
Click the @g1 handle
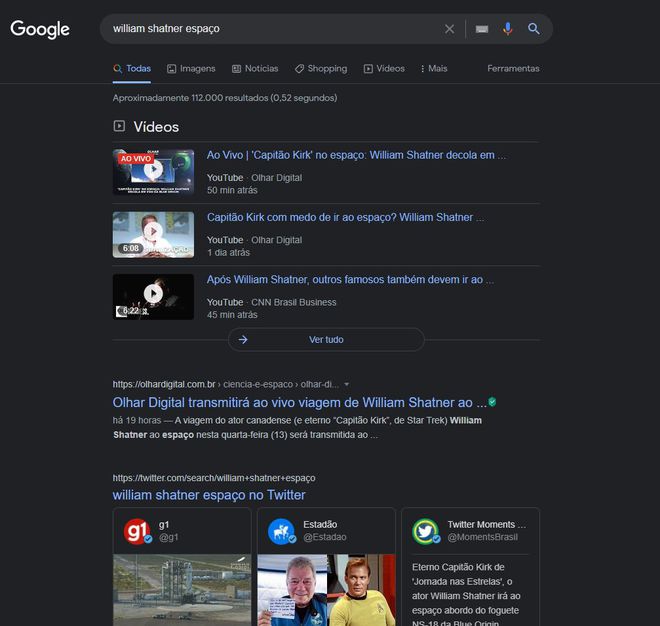168,537
